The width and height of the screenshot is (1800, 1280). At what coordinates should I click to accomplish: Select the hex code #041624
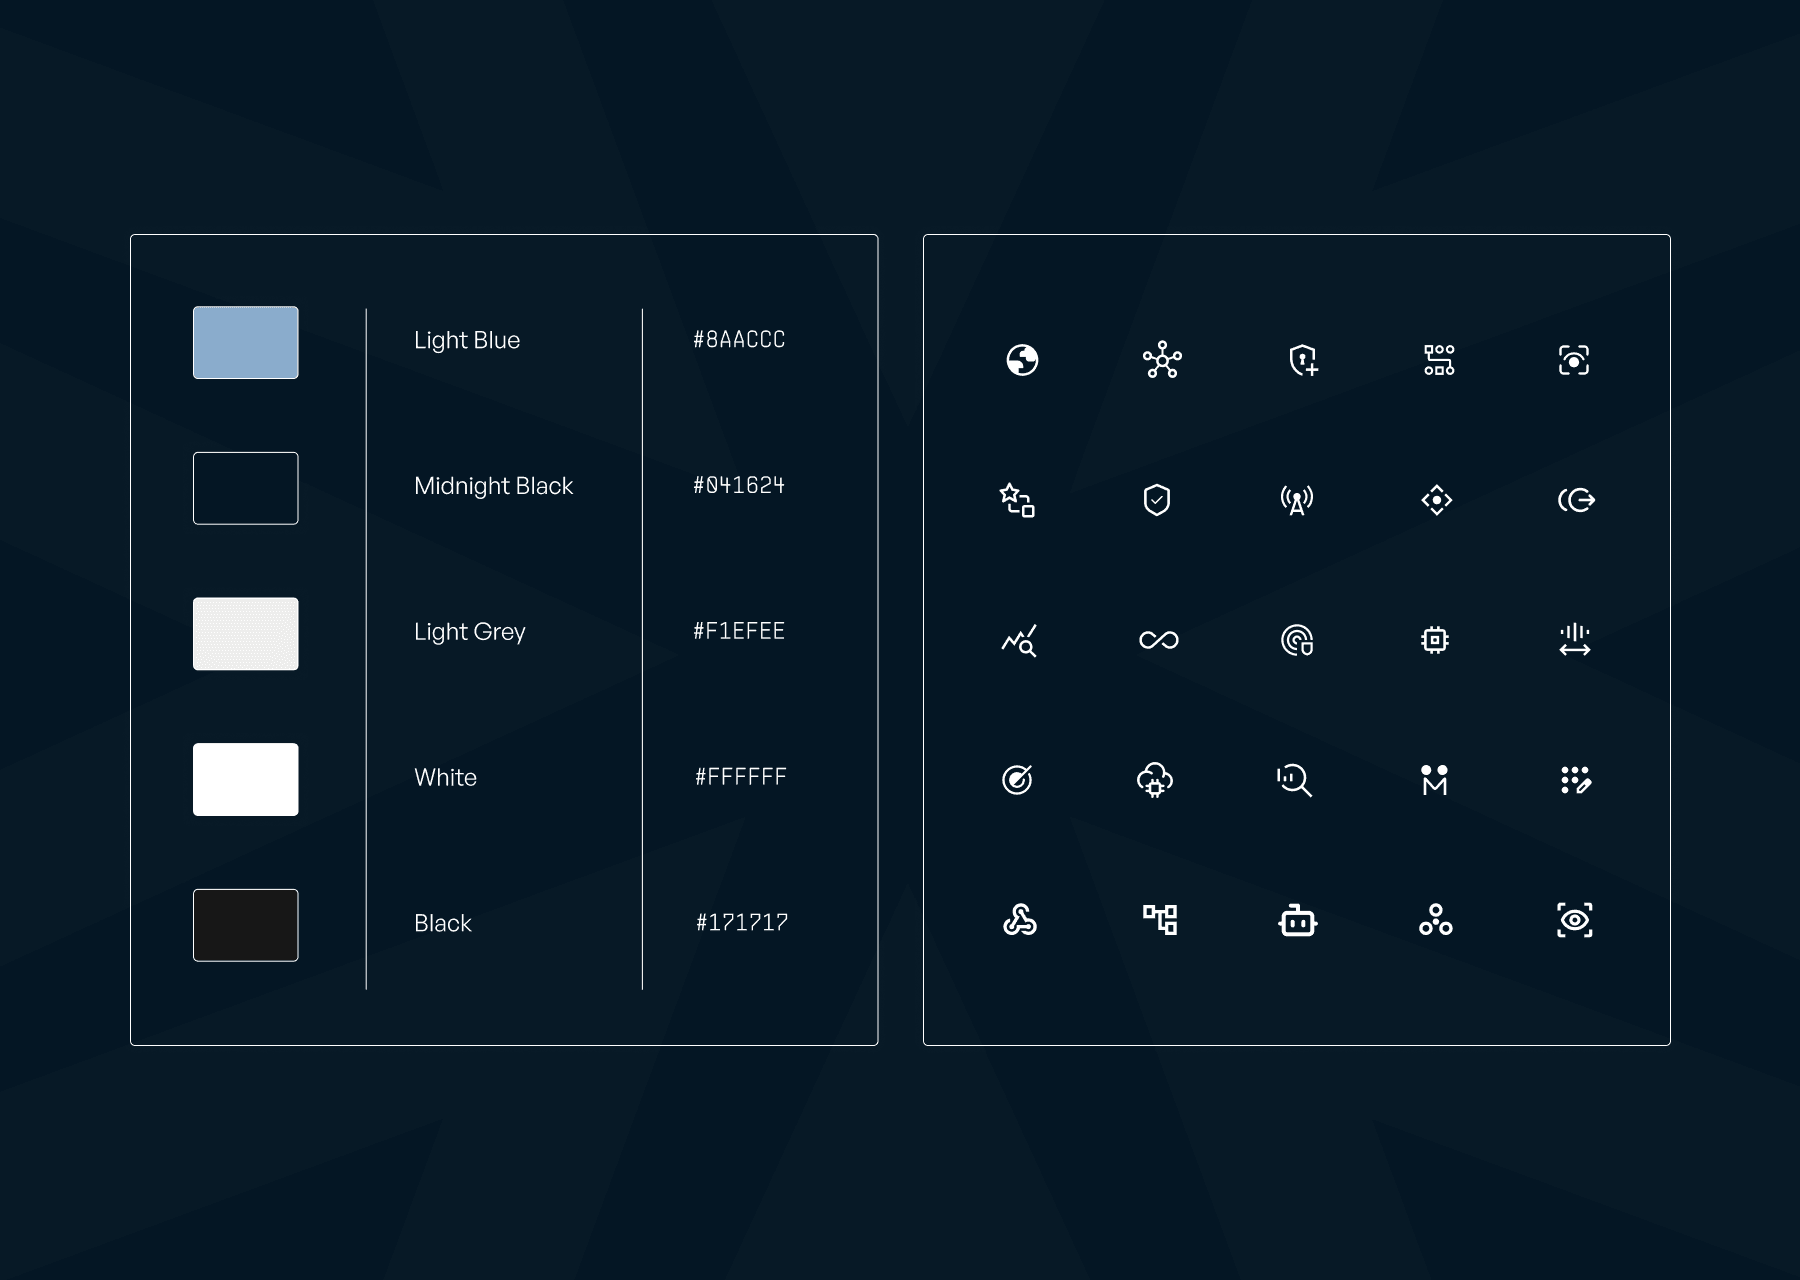[739, 486]
